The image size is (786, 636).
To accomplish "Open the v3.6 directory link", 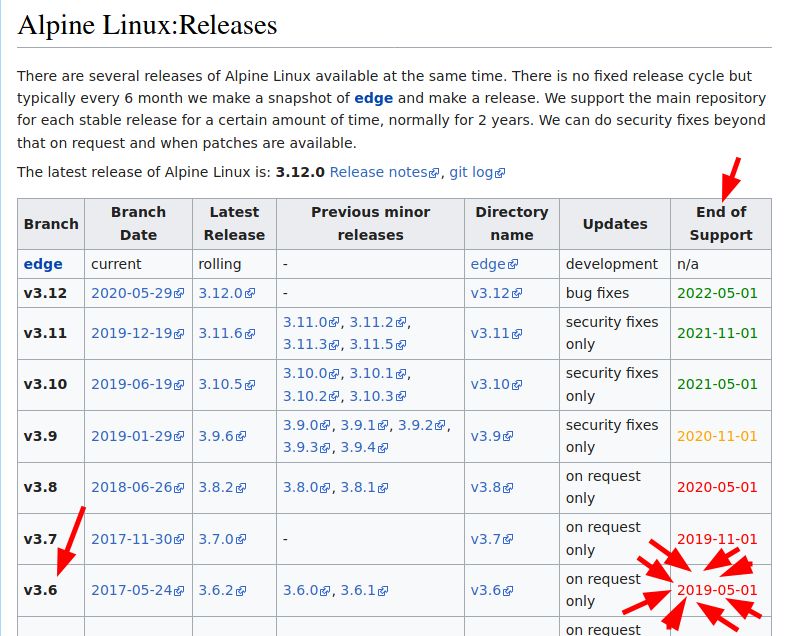I will click(x=491, y=590).
